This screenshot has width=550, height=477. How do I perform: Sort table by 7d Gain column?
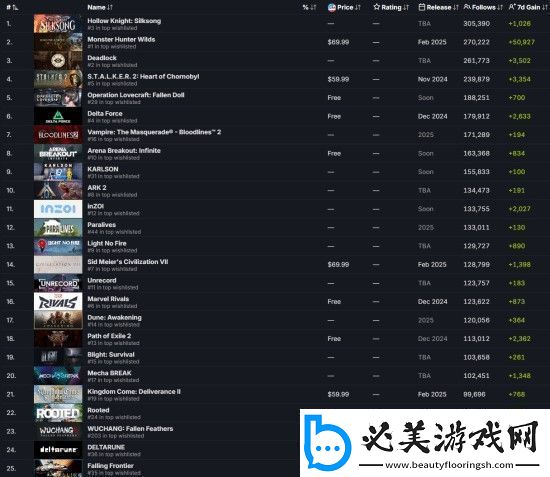(x=528, y=7)
